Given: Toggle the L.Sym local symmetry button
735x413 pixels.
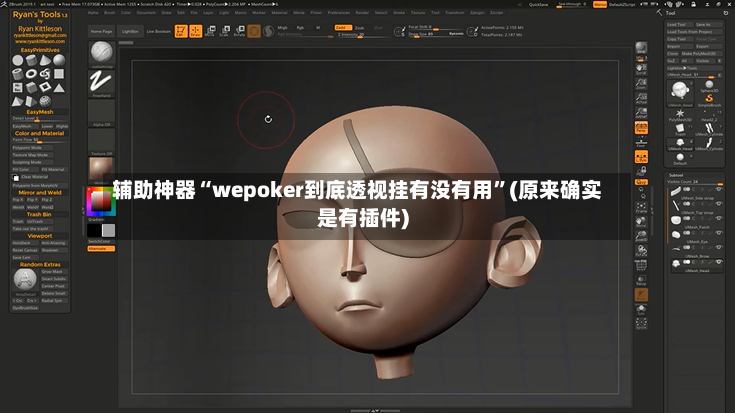Looking at the screenshot, I should (641, 157).
